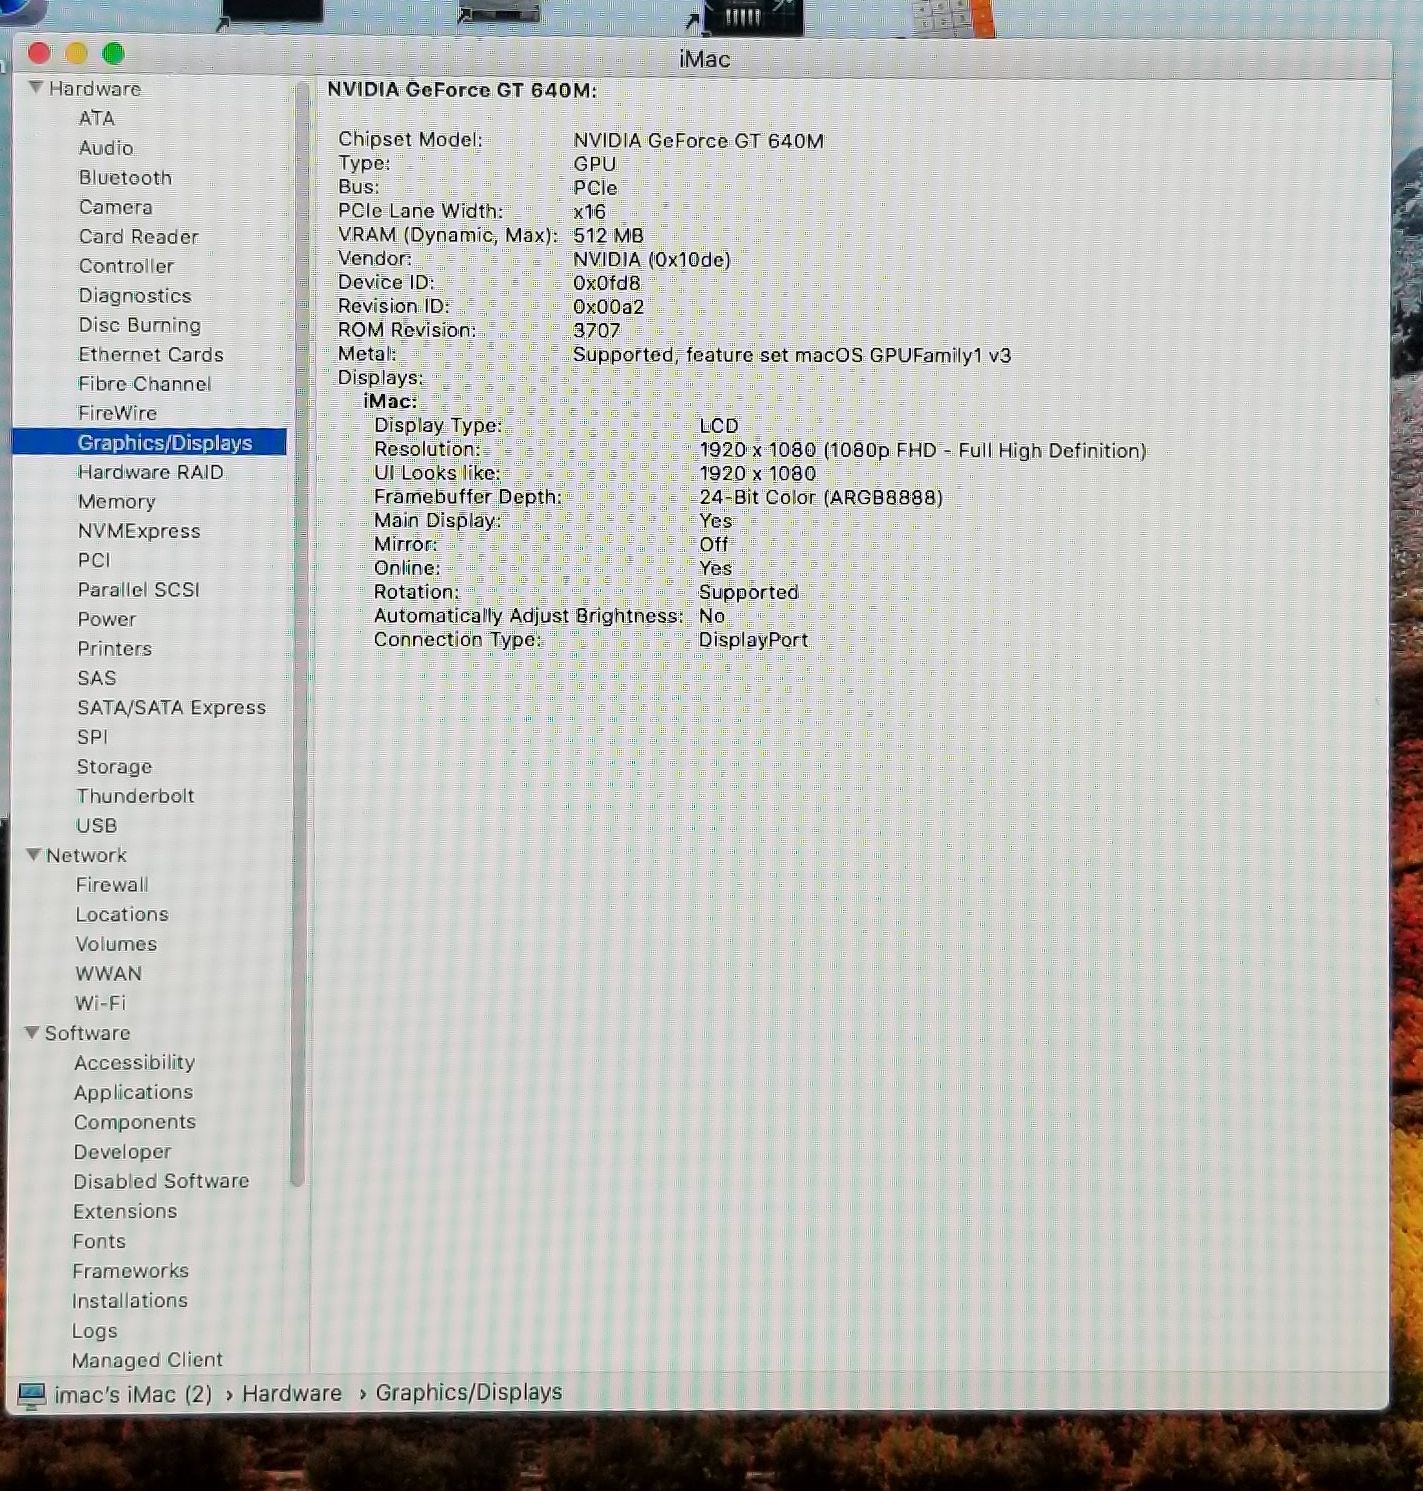The height and width of the screenshot is (1491, 1423).
Task: Select Storage in the sidebar
Action: click(x=114, y=766)
